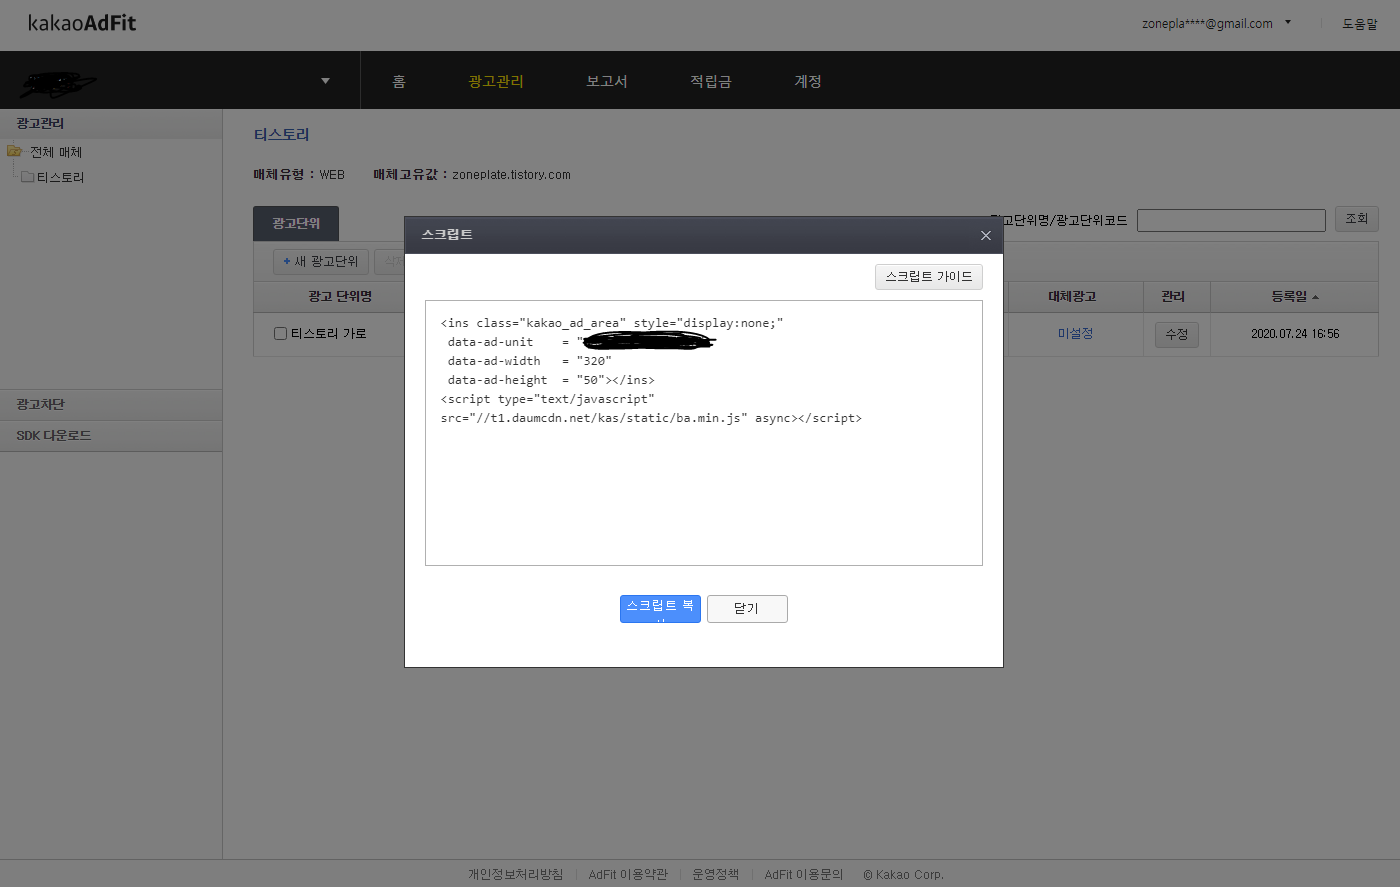The image size is (1400, 887).
Task: Check the 티스토리 가로 row checkbox
Action: point(281,334)
